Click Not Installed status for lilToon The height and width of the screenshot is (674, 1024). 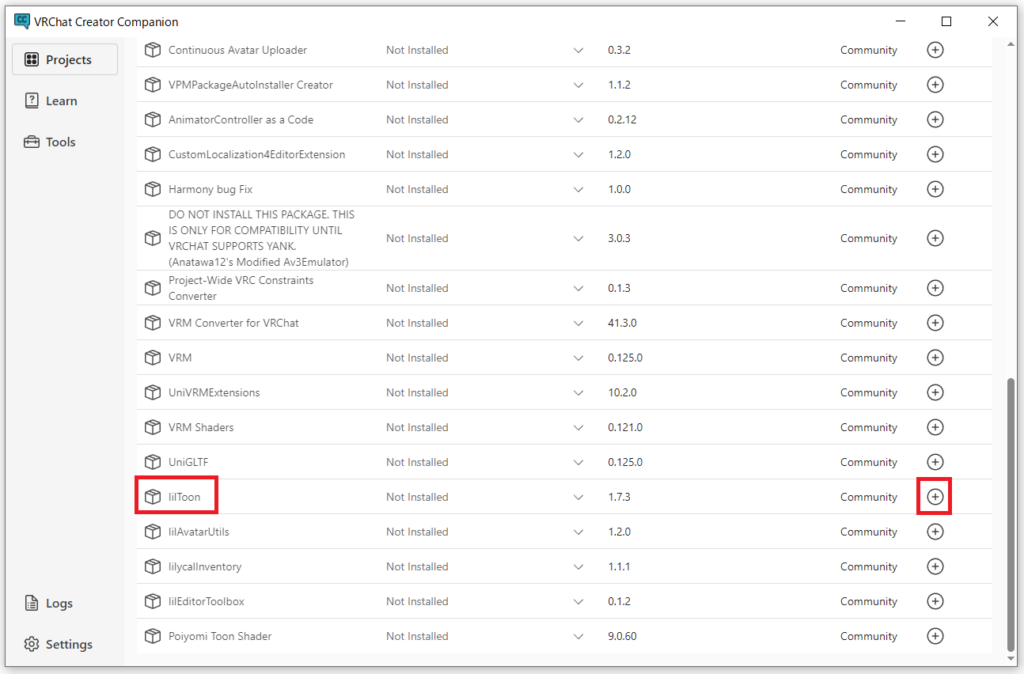417,497
